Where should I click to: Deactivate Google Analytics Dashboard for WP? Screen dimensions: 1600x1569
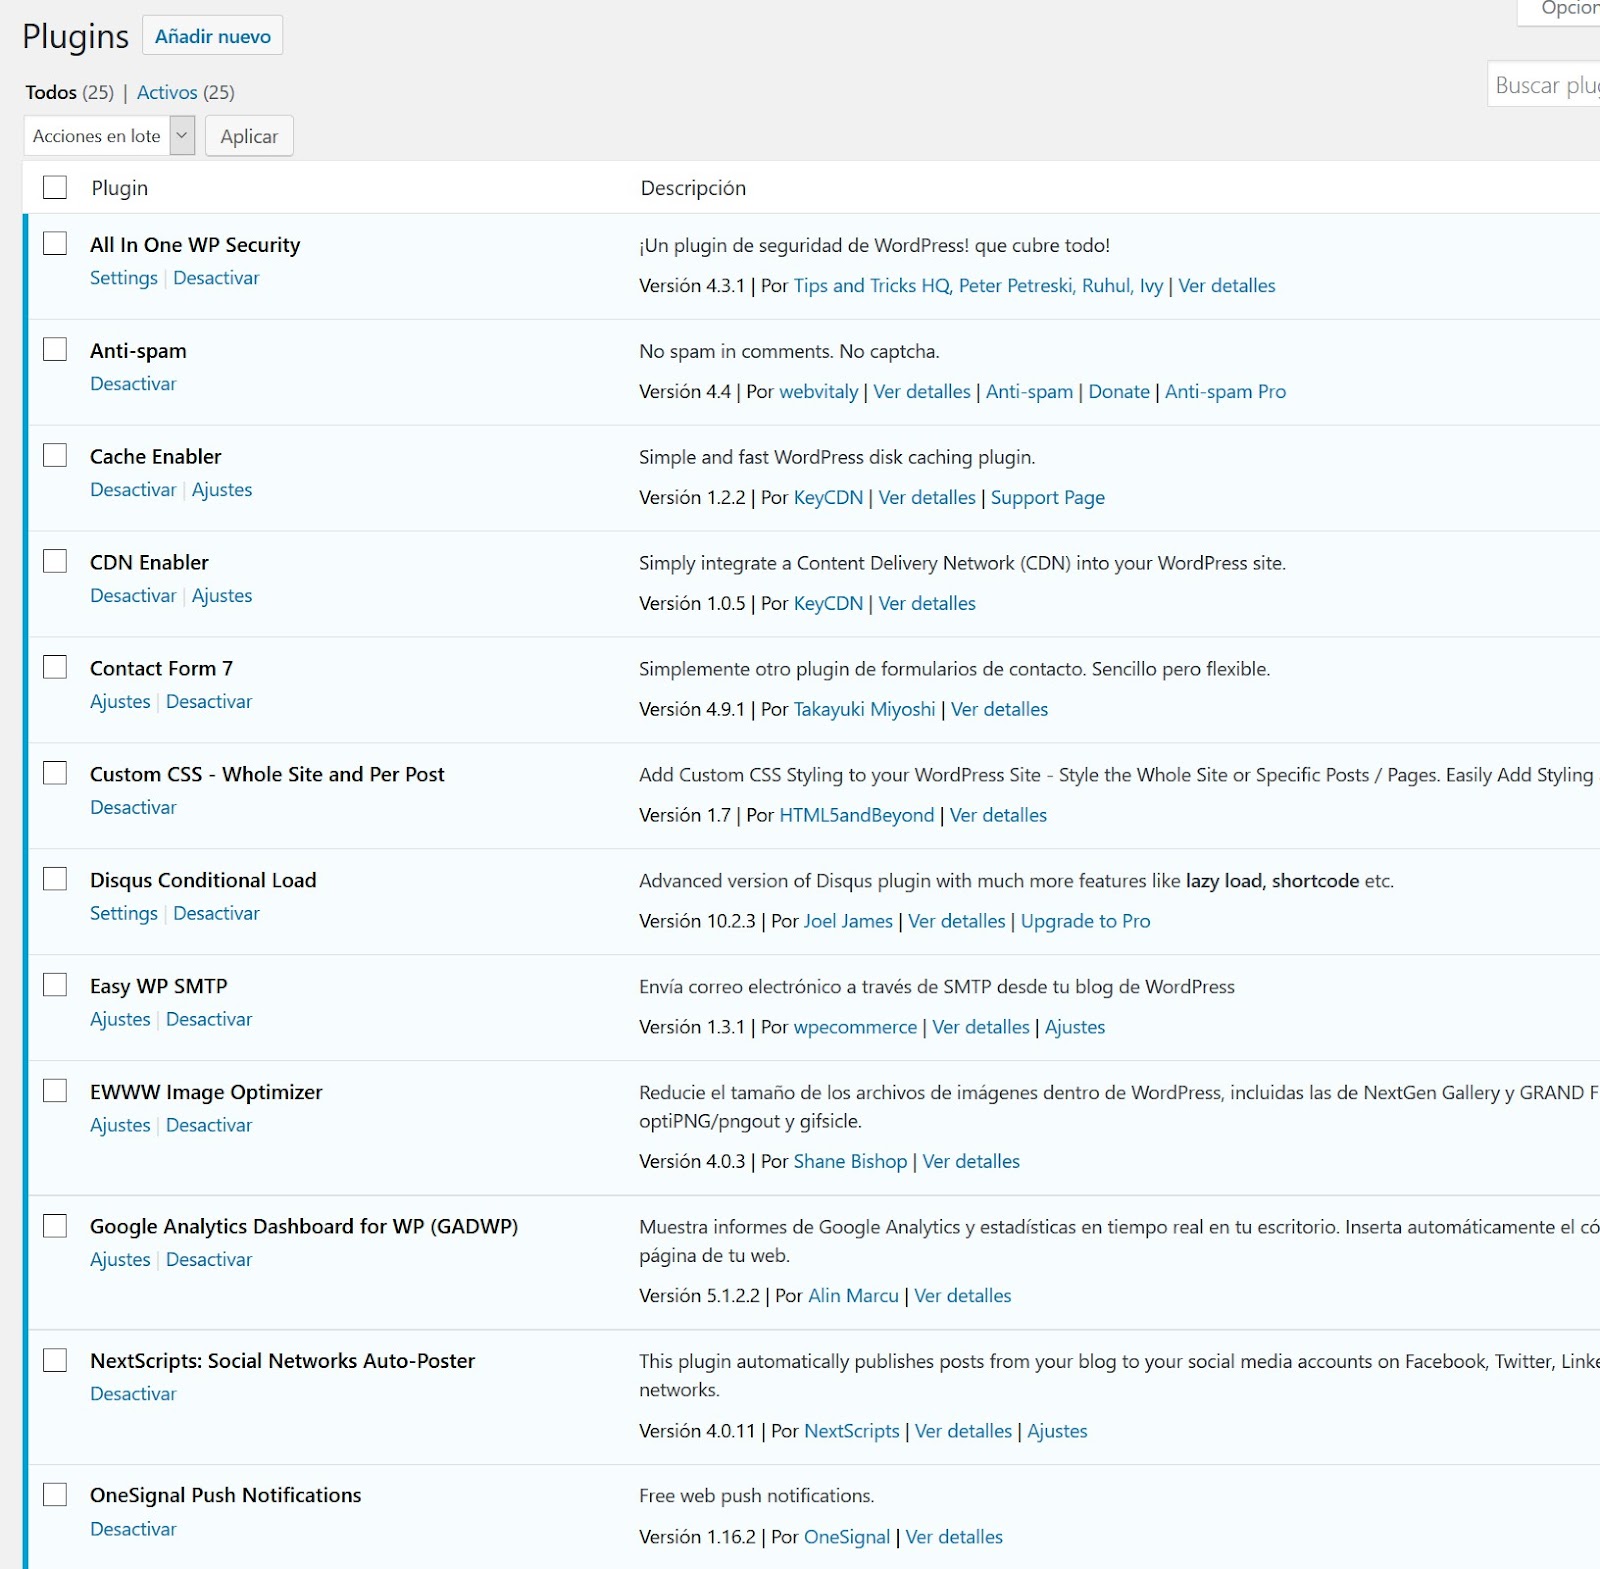tap(209, 1260)
